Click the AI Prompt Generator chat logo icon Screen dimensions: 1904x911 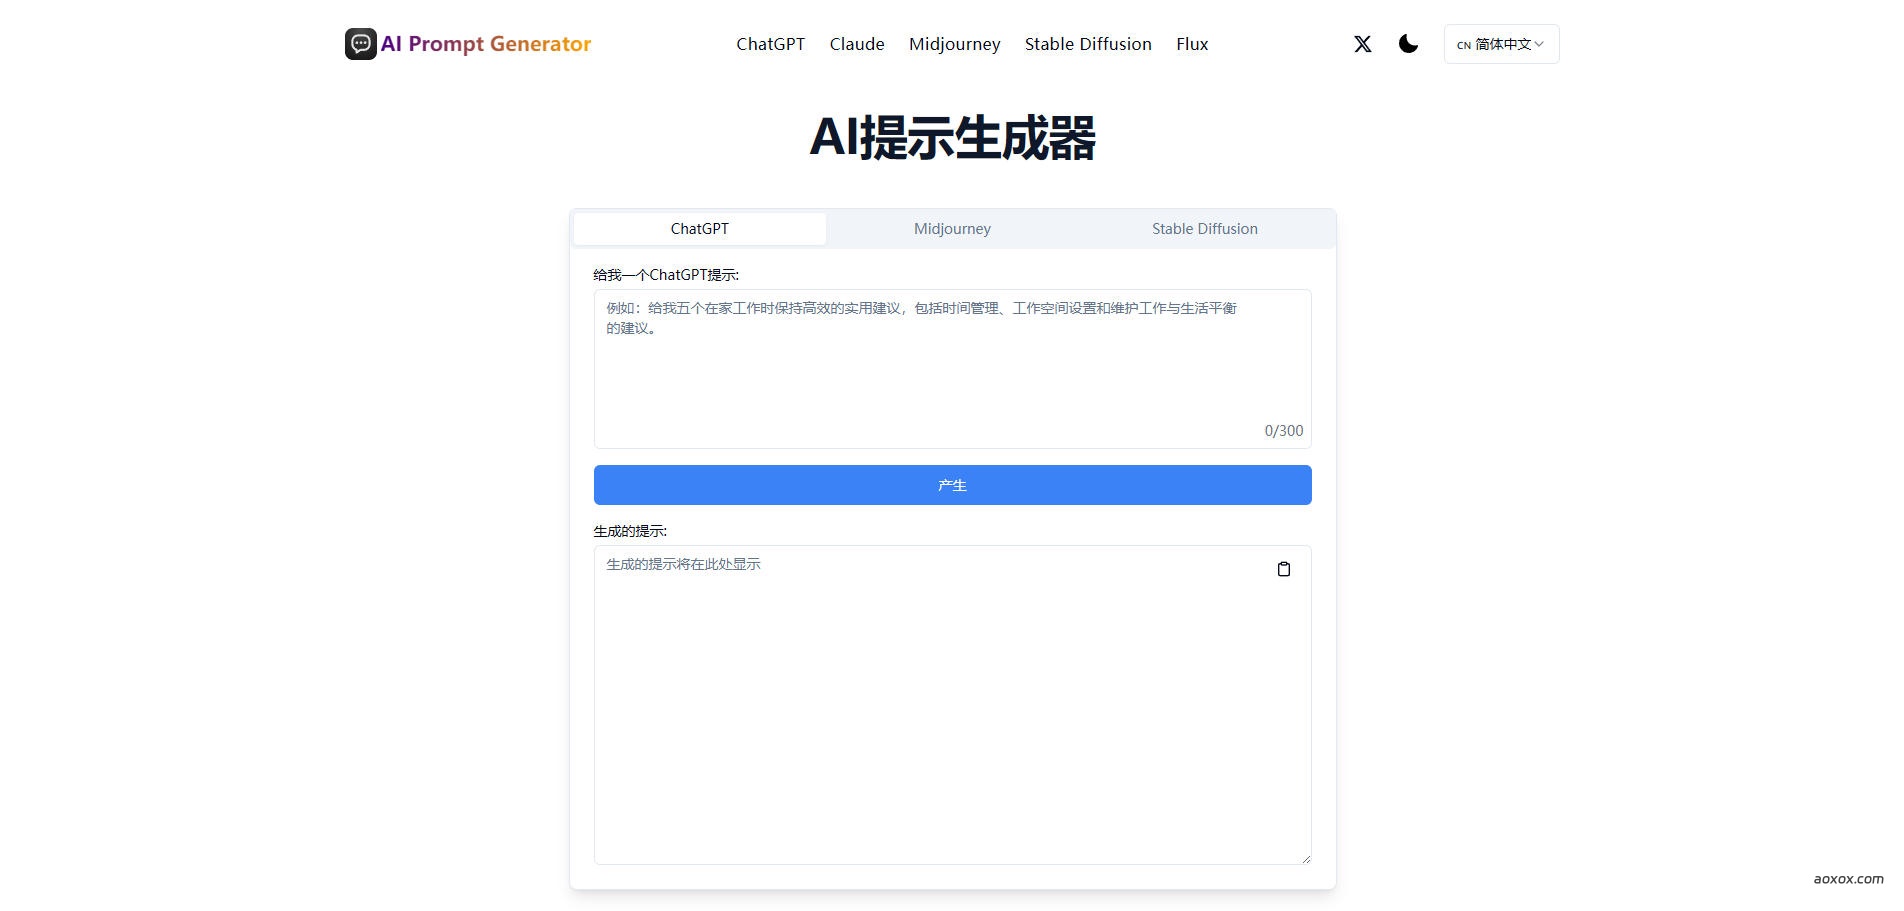[x=361, y=44]
